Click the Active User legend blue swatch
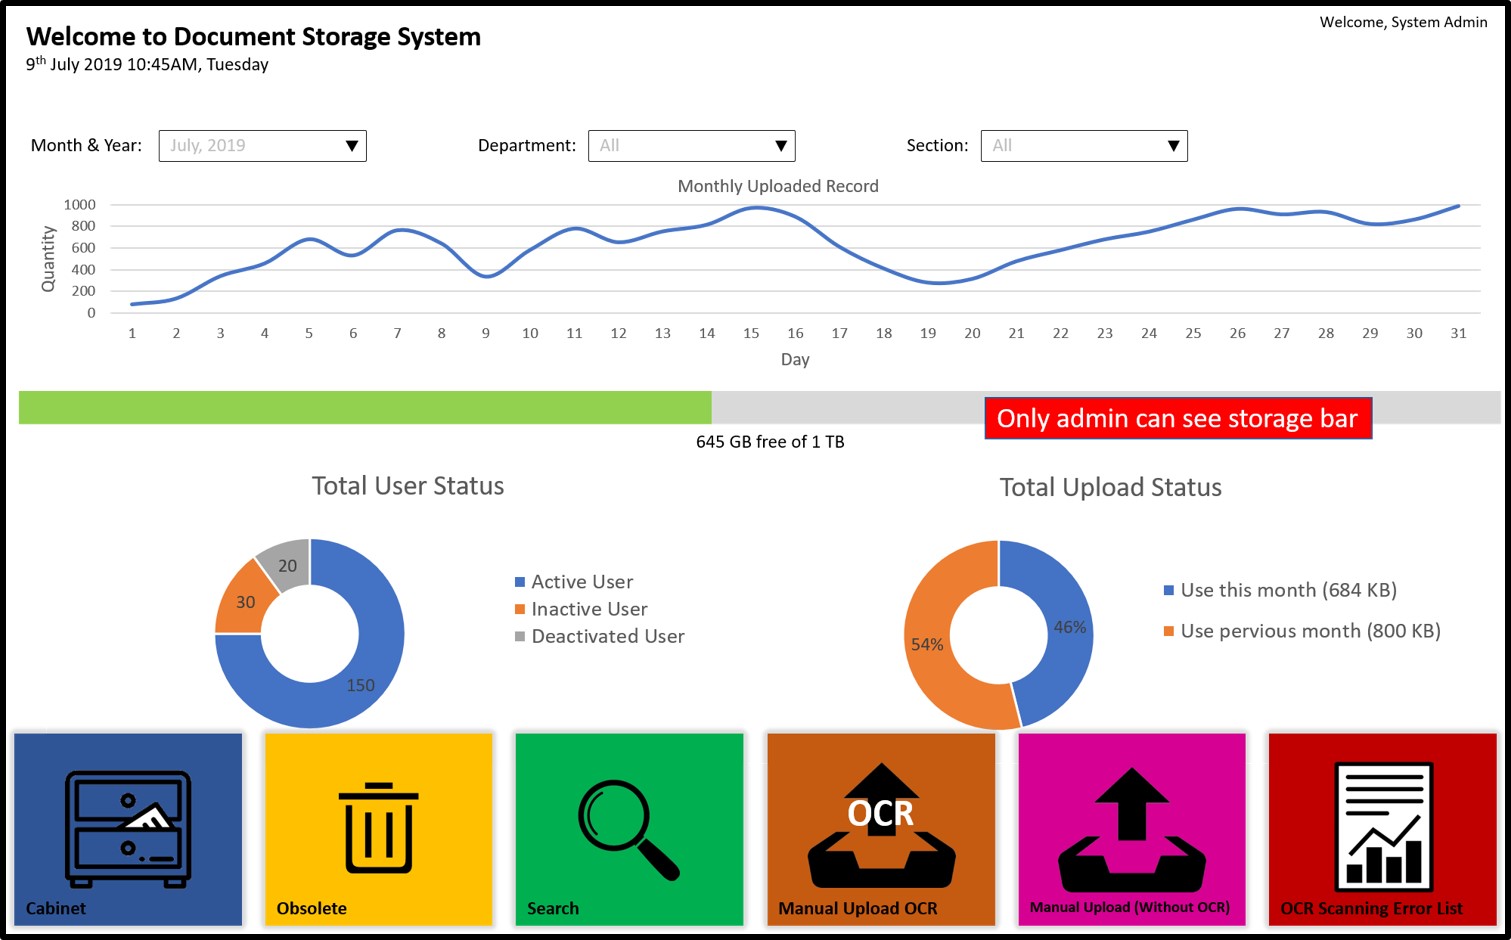This screenshot has width=1511, height=940. click(520, 582)
